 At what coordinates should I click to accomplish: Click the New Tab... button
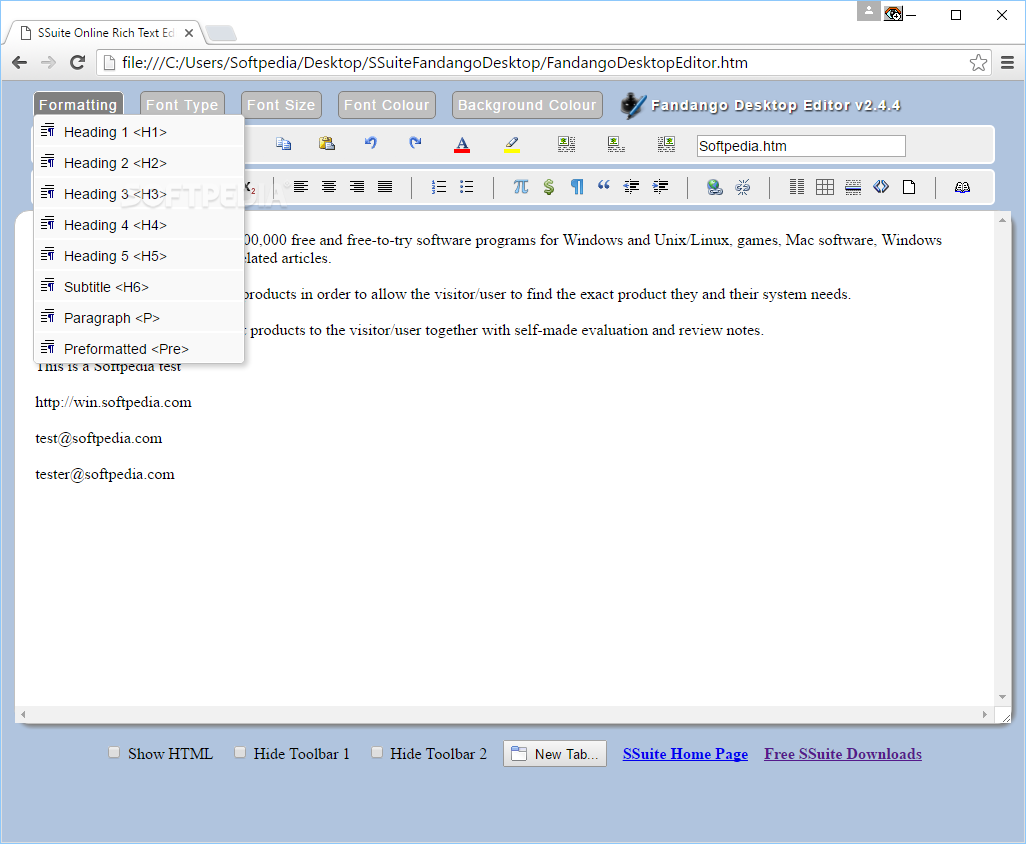(555, 754)
